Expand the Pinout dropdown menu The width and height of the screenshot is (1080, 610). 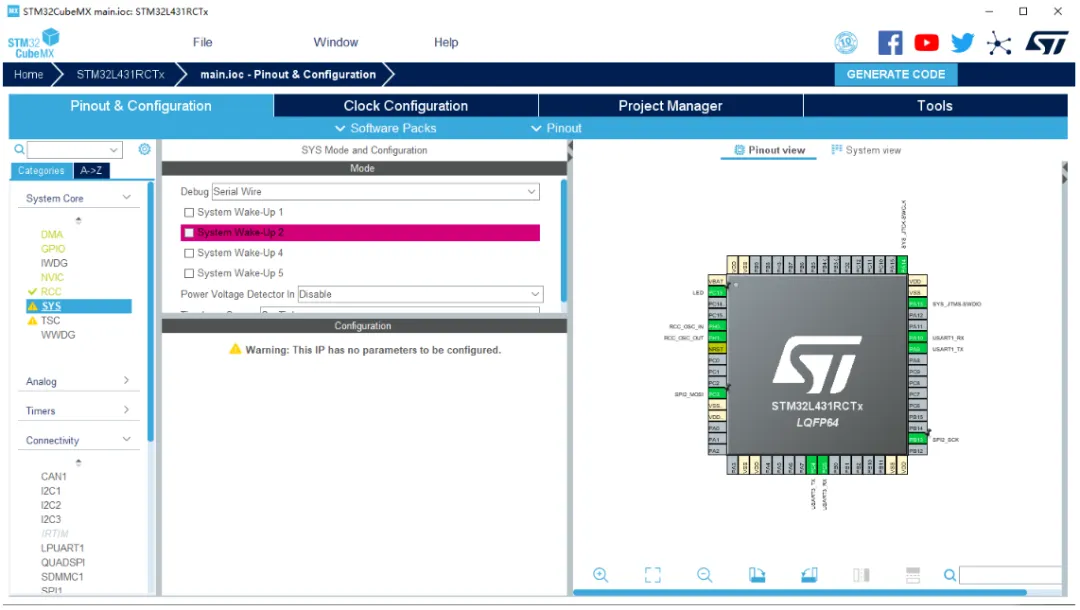tap(557, 128)
